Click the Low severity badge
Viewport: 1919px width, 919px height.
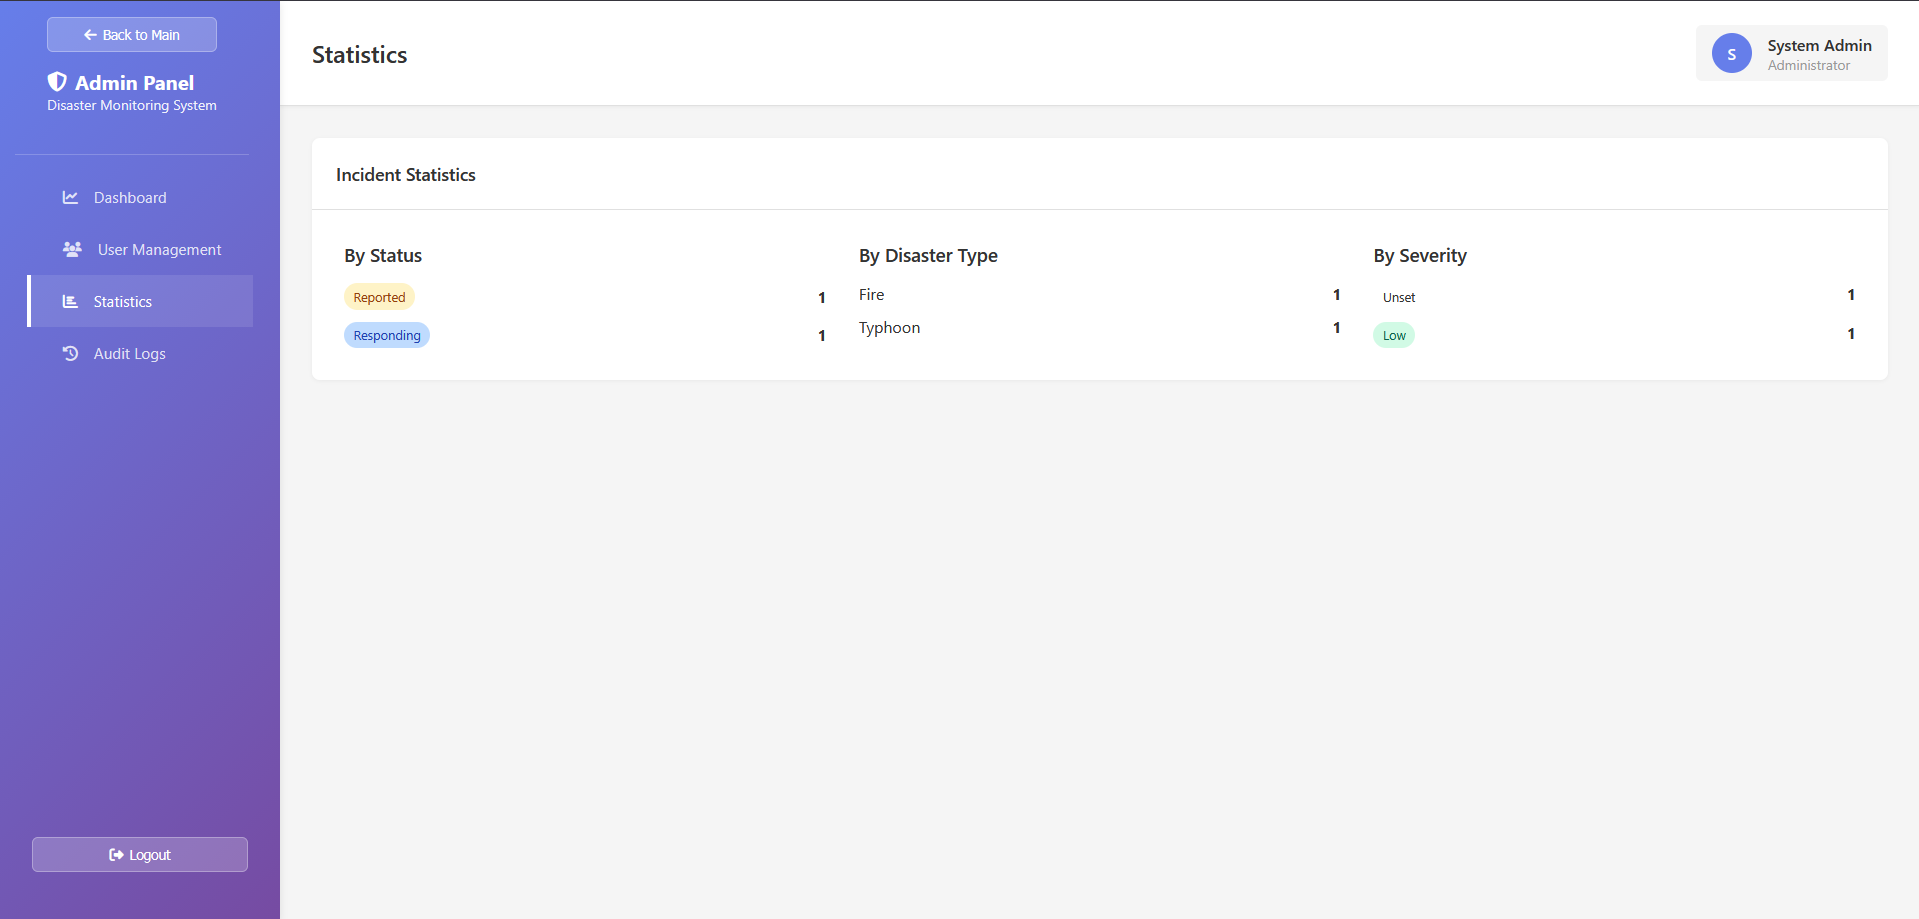[1394, 335]
